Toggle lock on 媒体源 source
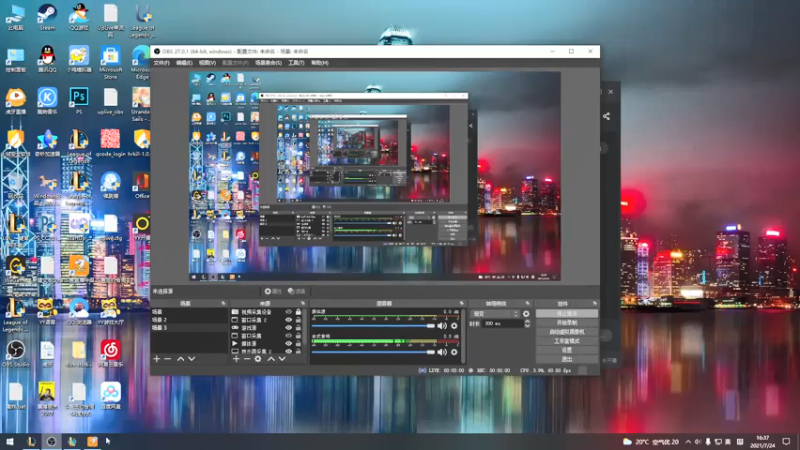The width and height of the screenshot is (800, 450). click(298, 343)
